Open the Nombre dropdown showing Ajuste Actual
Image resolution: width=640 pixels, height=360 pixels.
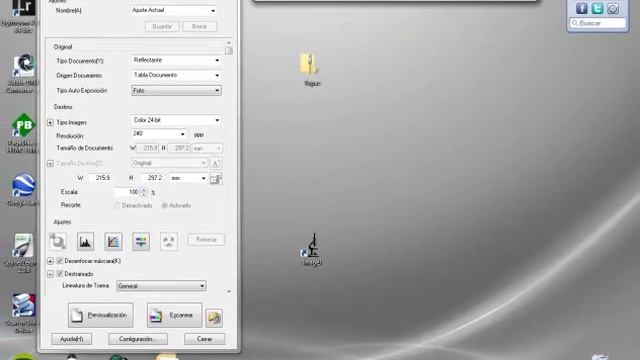pos(174,10)
